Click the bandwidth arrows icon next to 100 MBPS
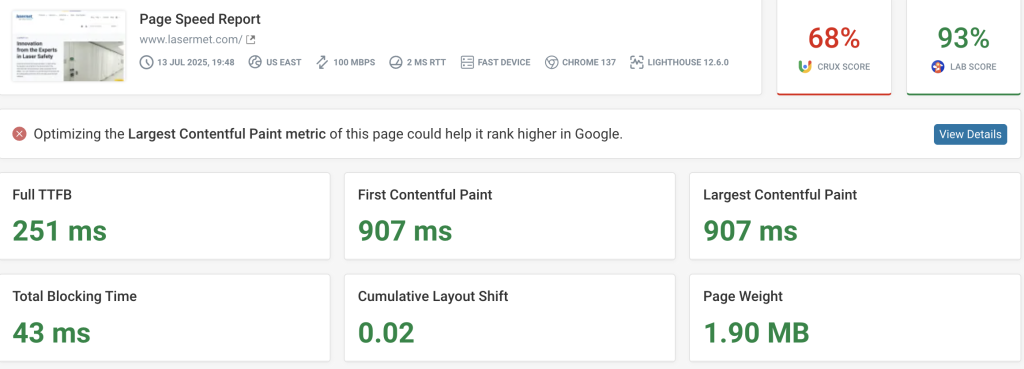The width and height of the screenshot is (1024, 369). tap(322, 63)
